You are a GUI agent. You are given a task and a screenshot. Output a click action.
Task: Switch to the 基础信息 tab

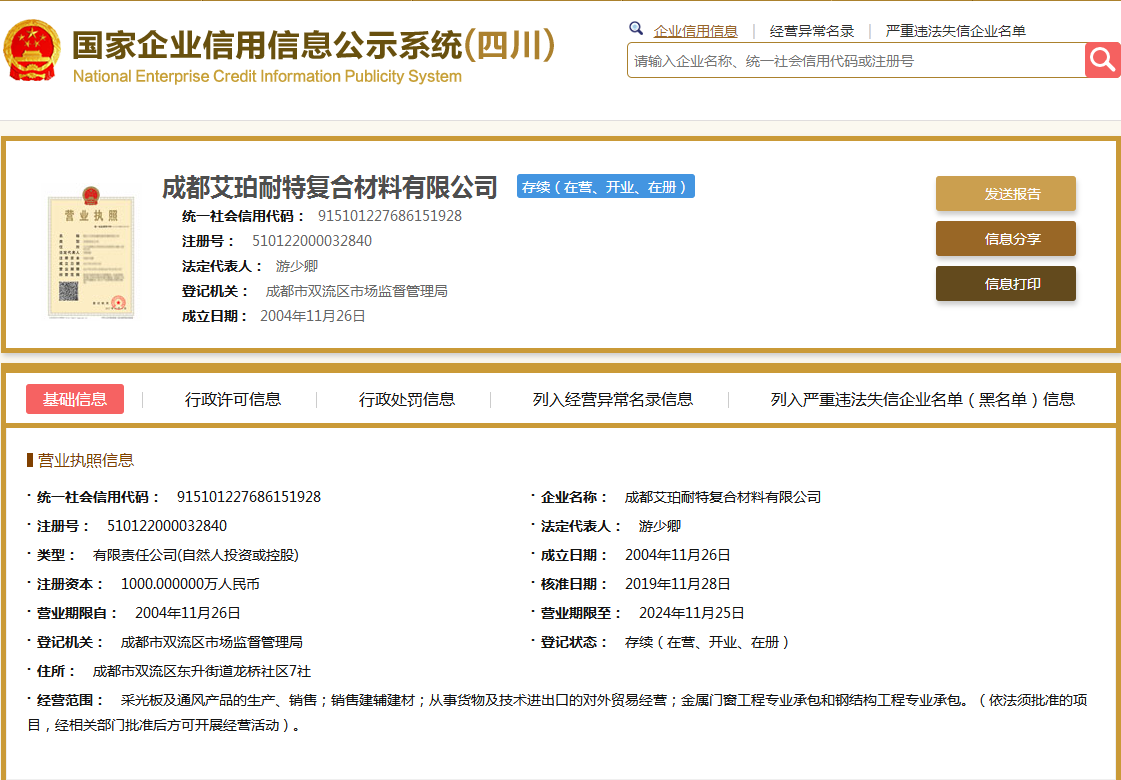tap(74, 398)
